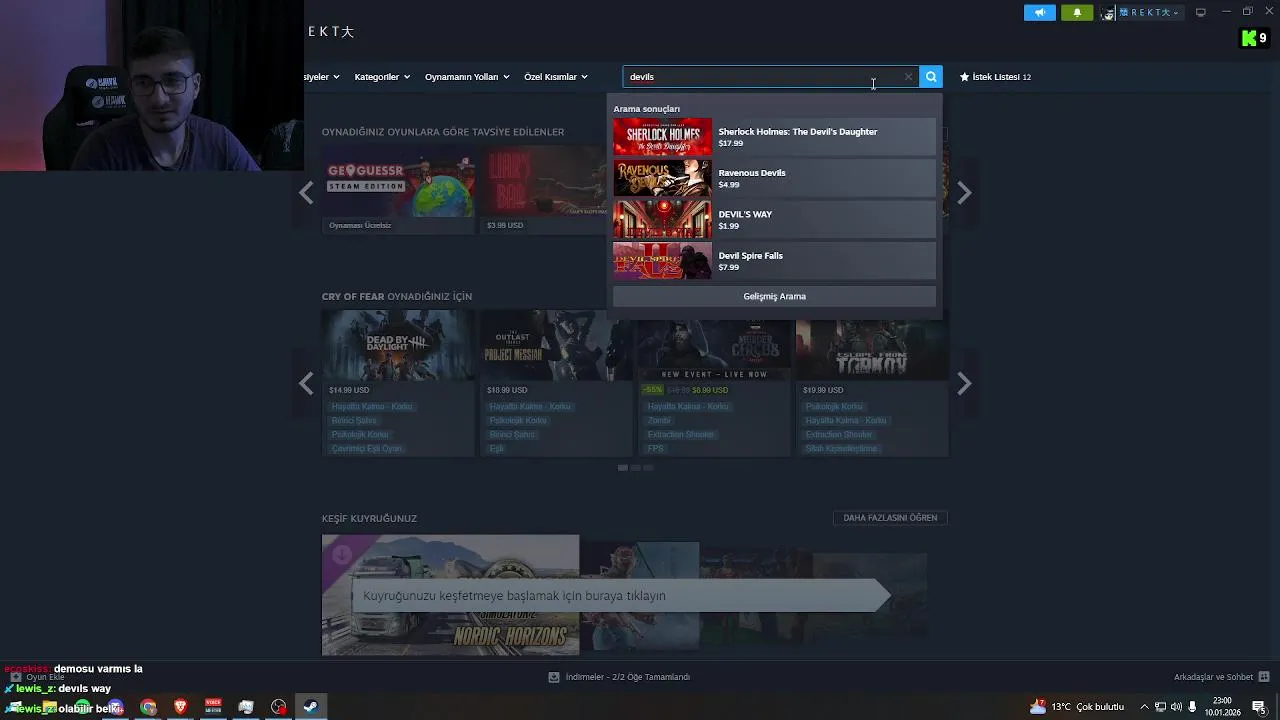Go to next recommended games with right arrow
The height and width of the screenshot is (720, 1280).
coord(964,193)
